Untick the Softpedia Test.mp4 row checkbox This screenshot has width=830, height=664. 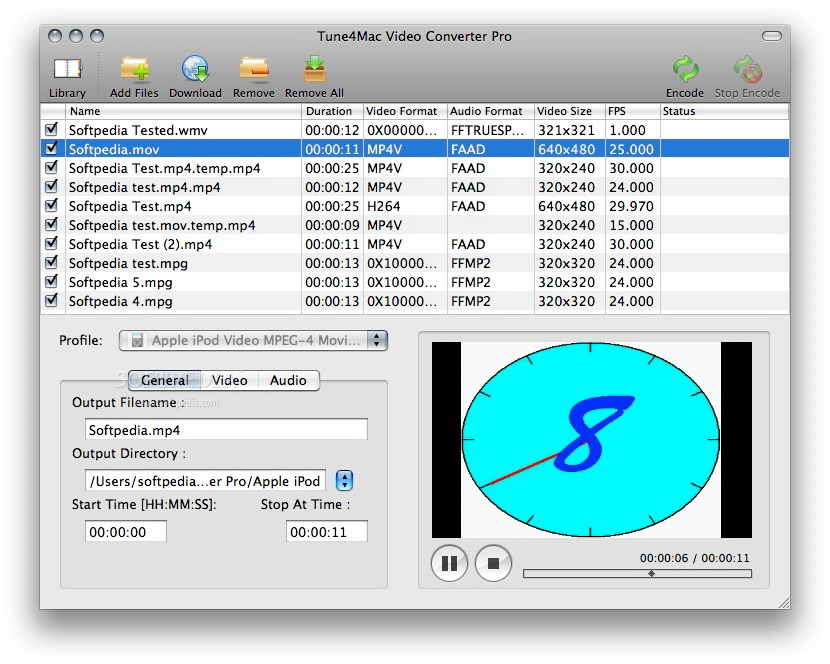point(52,206)
